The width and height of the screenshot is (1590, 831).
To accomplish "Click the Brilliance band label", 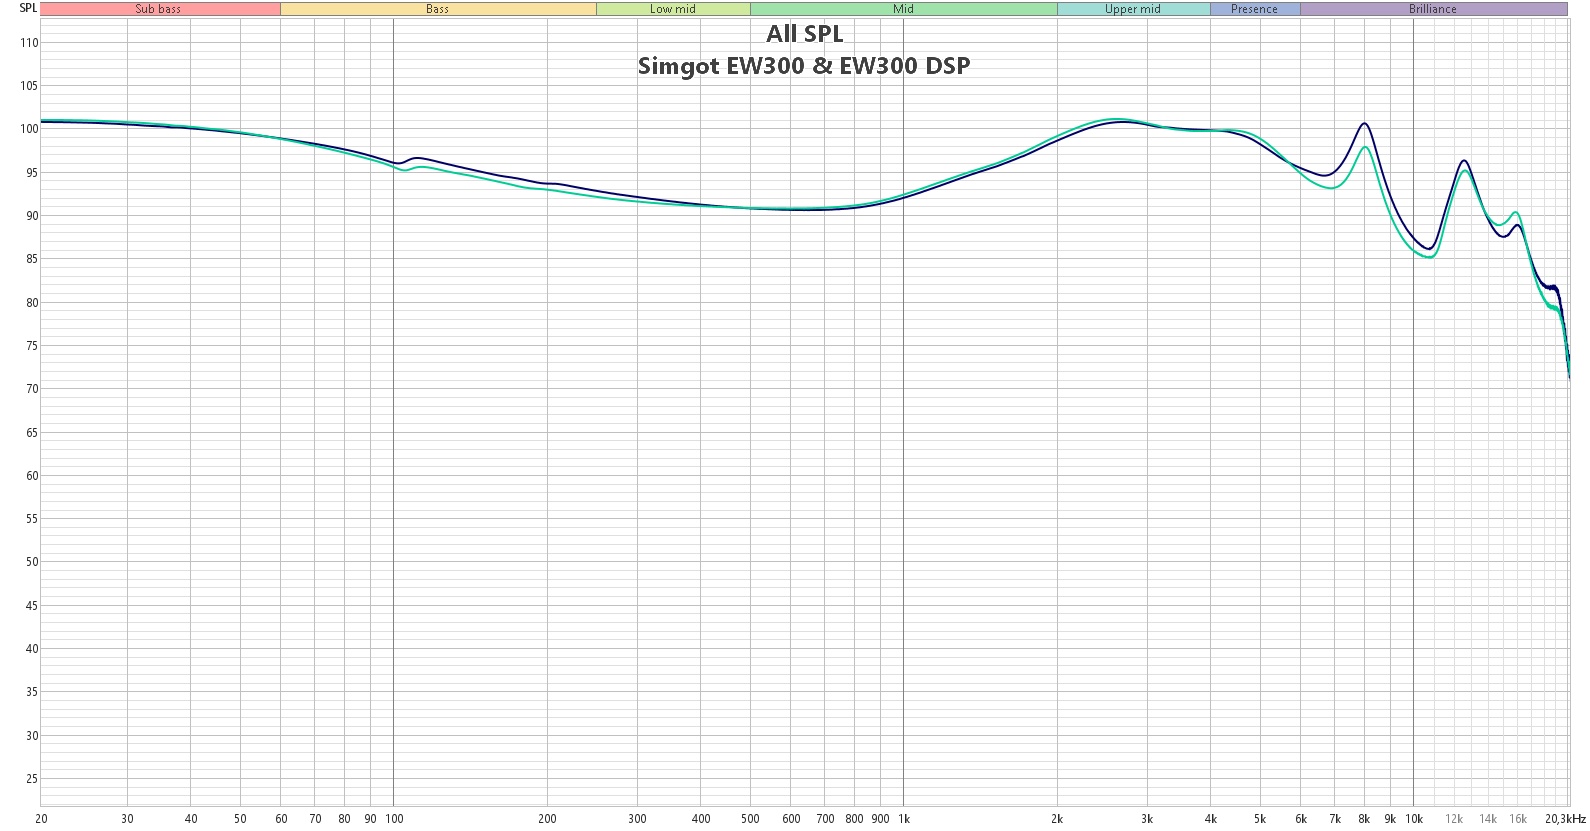I will [x=1433, y=9].
